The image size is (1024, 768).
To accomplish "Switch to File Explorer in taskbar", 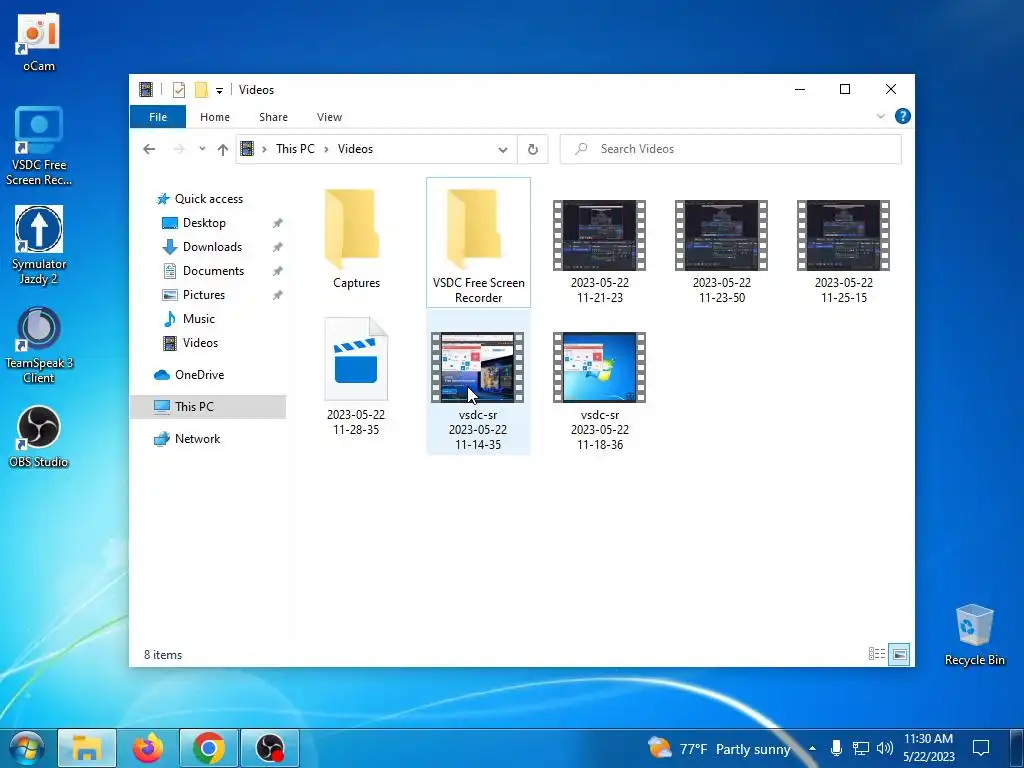I will point(87,748).
